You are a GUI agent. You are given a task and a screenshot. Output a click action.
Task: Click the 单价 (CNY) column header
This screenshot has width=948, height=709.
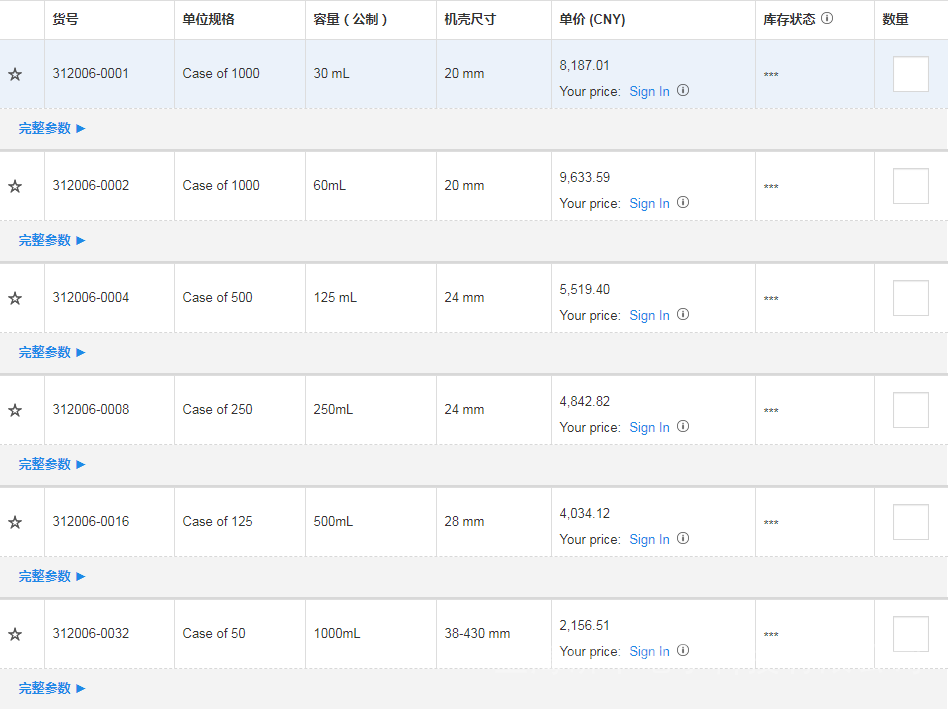592,19
